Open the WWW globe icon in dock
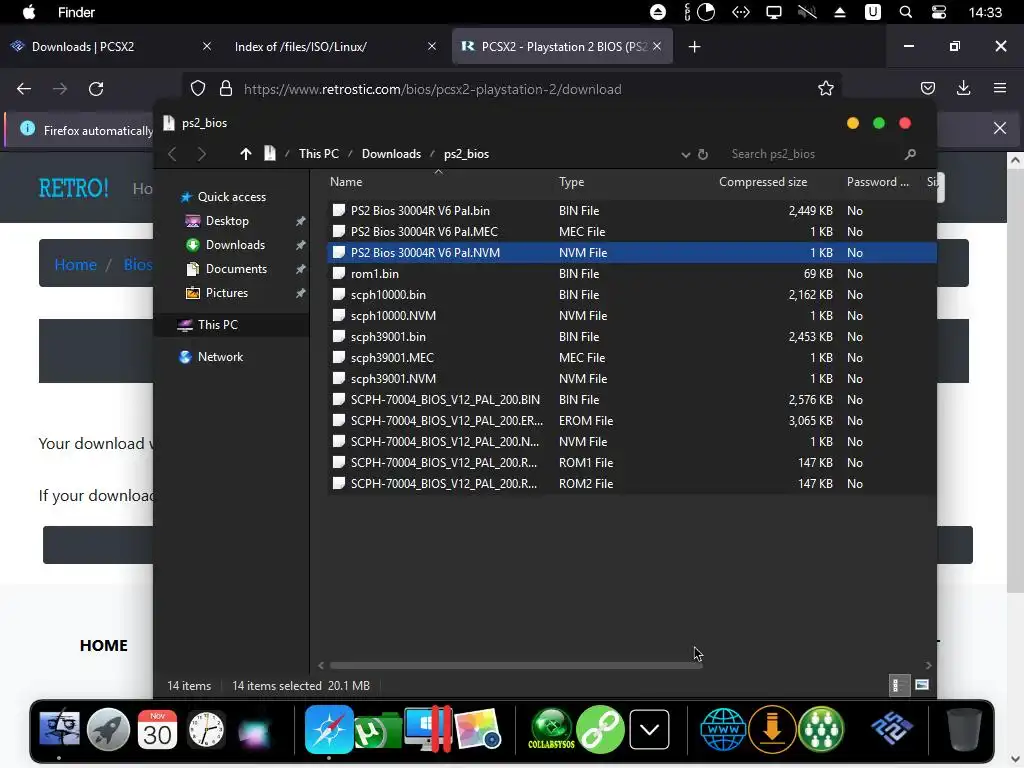 click(722, 729)
